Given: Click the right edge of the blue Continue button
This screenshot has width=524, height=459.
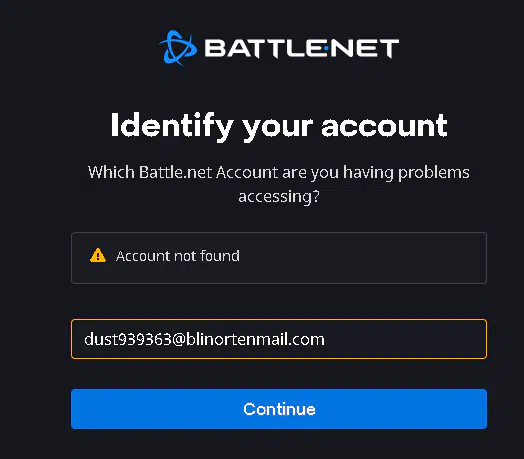Looking at the screenshot, I should click(482, 409).
